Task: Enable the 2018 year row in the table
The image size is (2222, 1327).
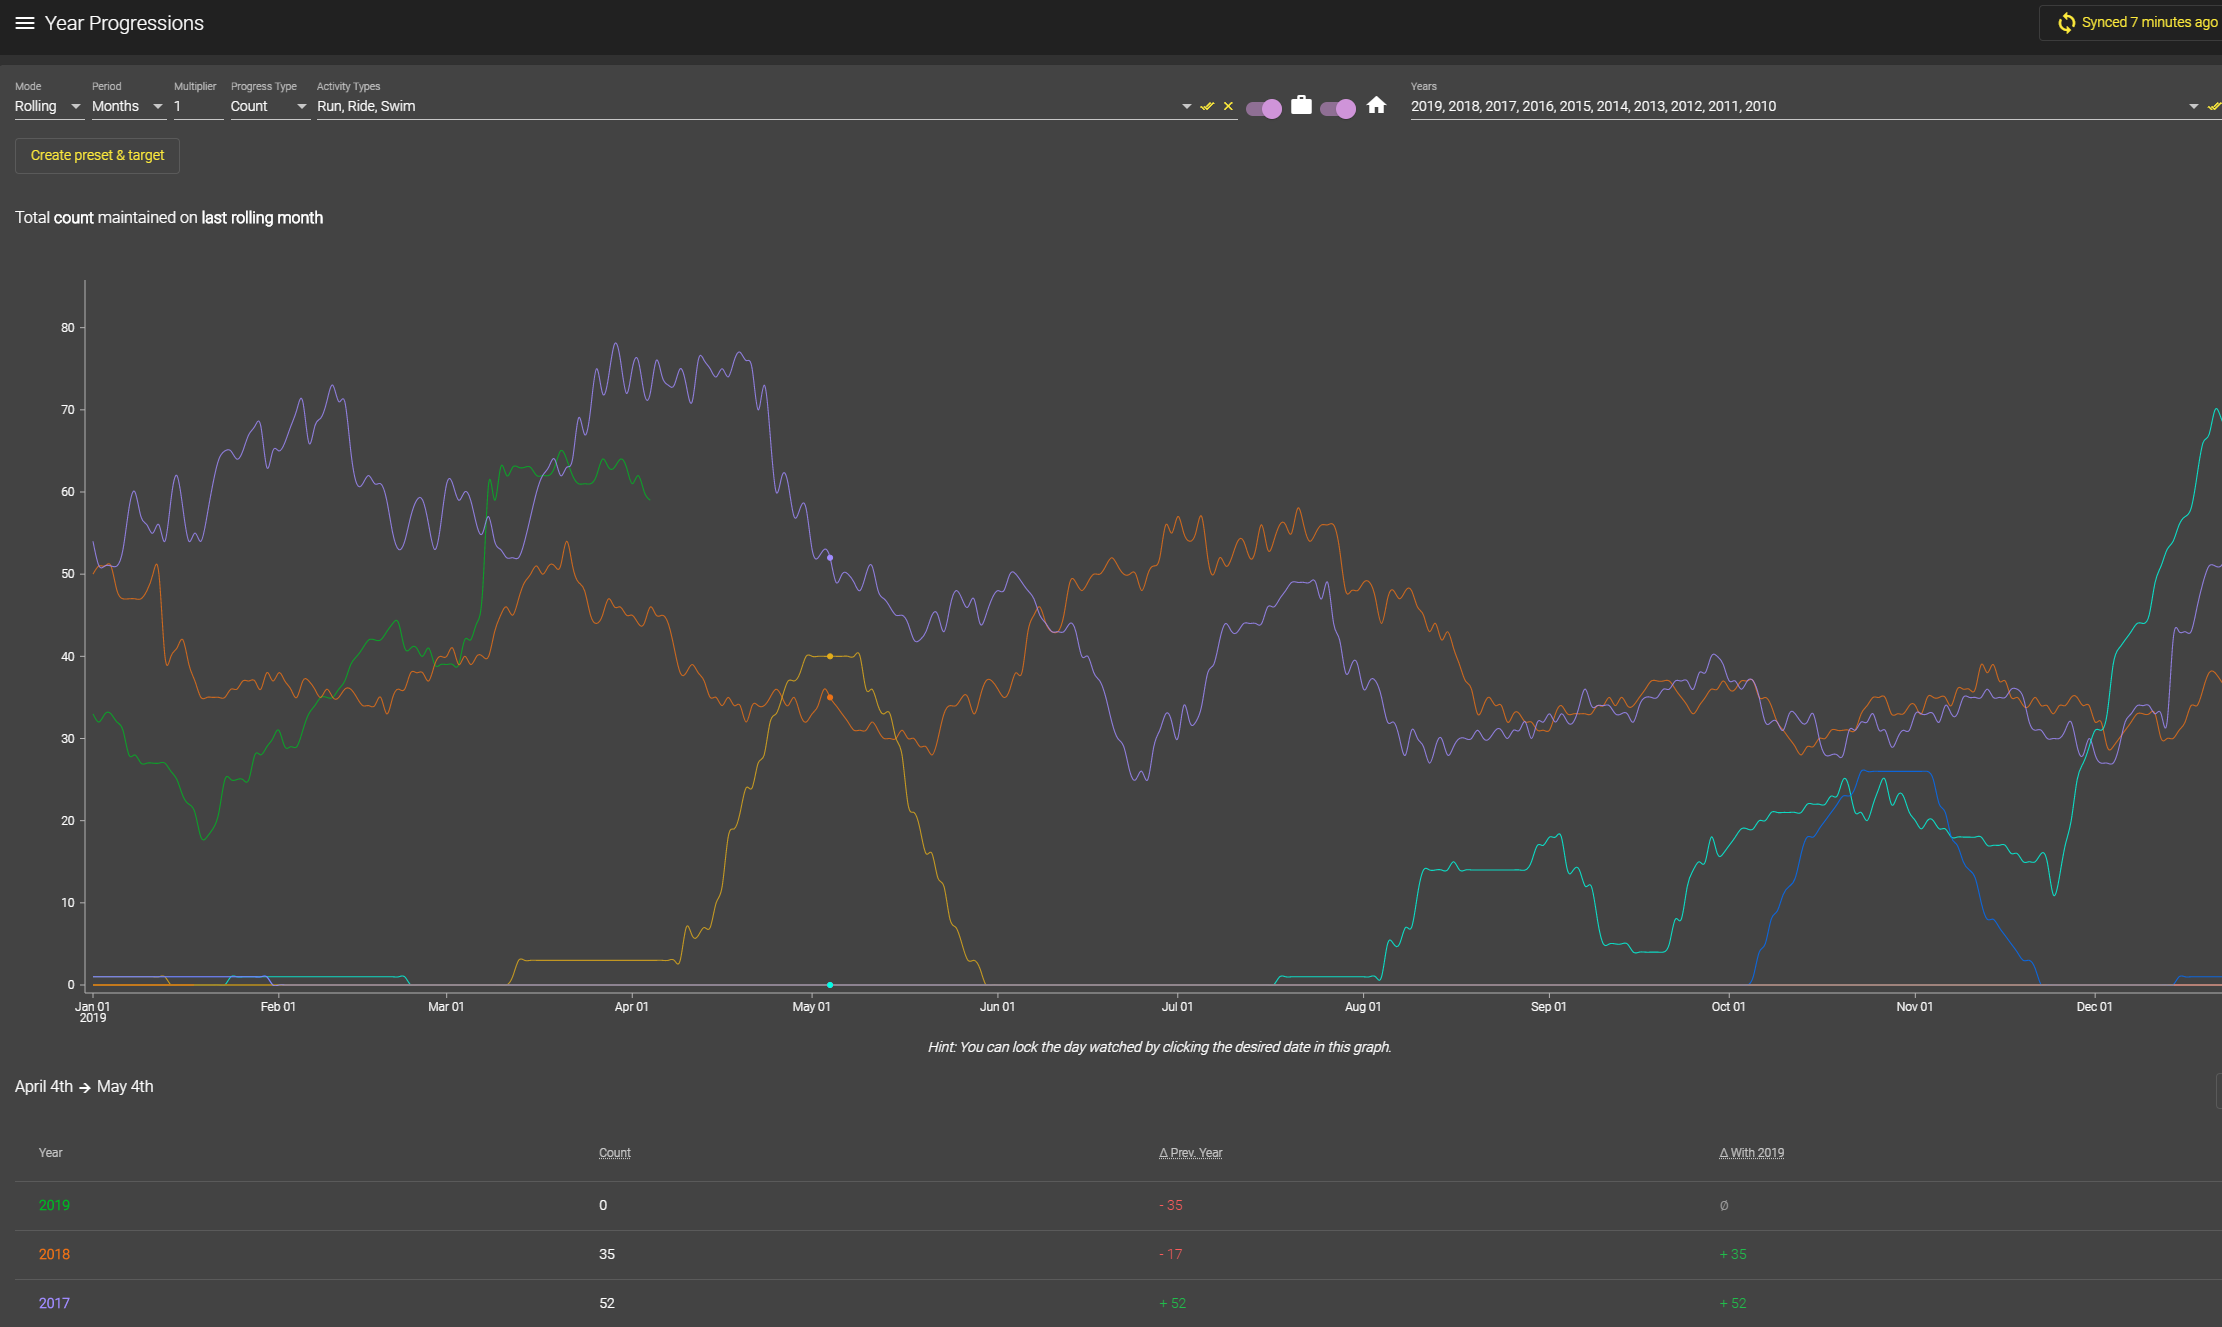Action: coord(54,1254)
